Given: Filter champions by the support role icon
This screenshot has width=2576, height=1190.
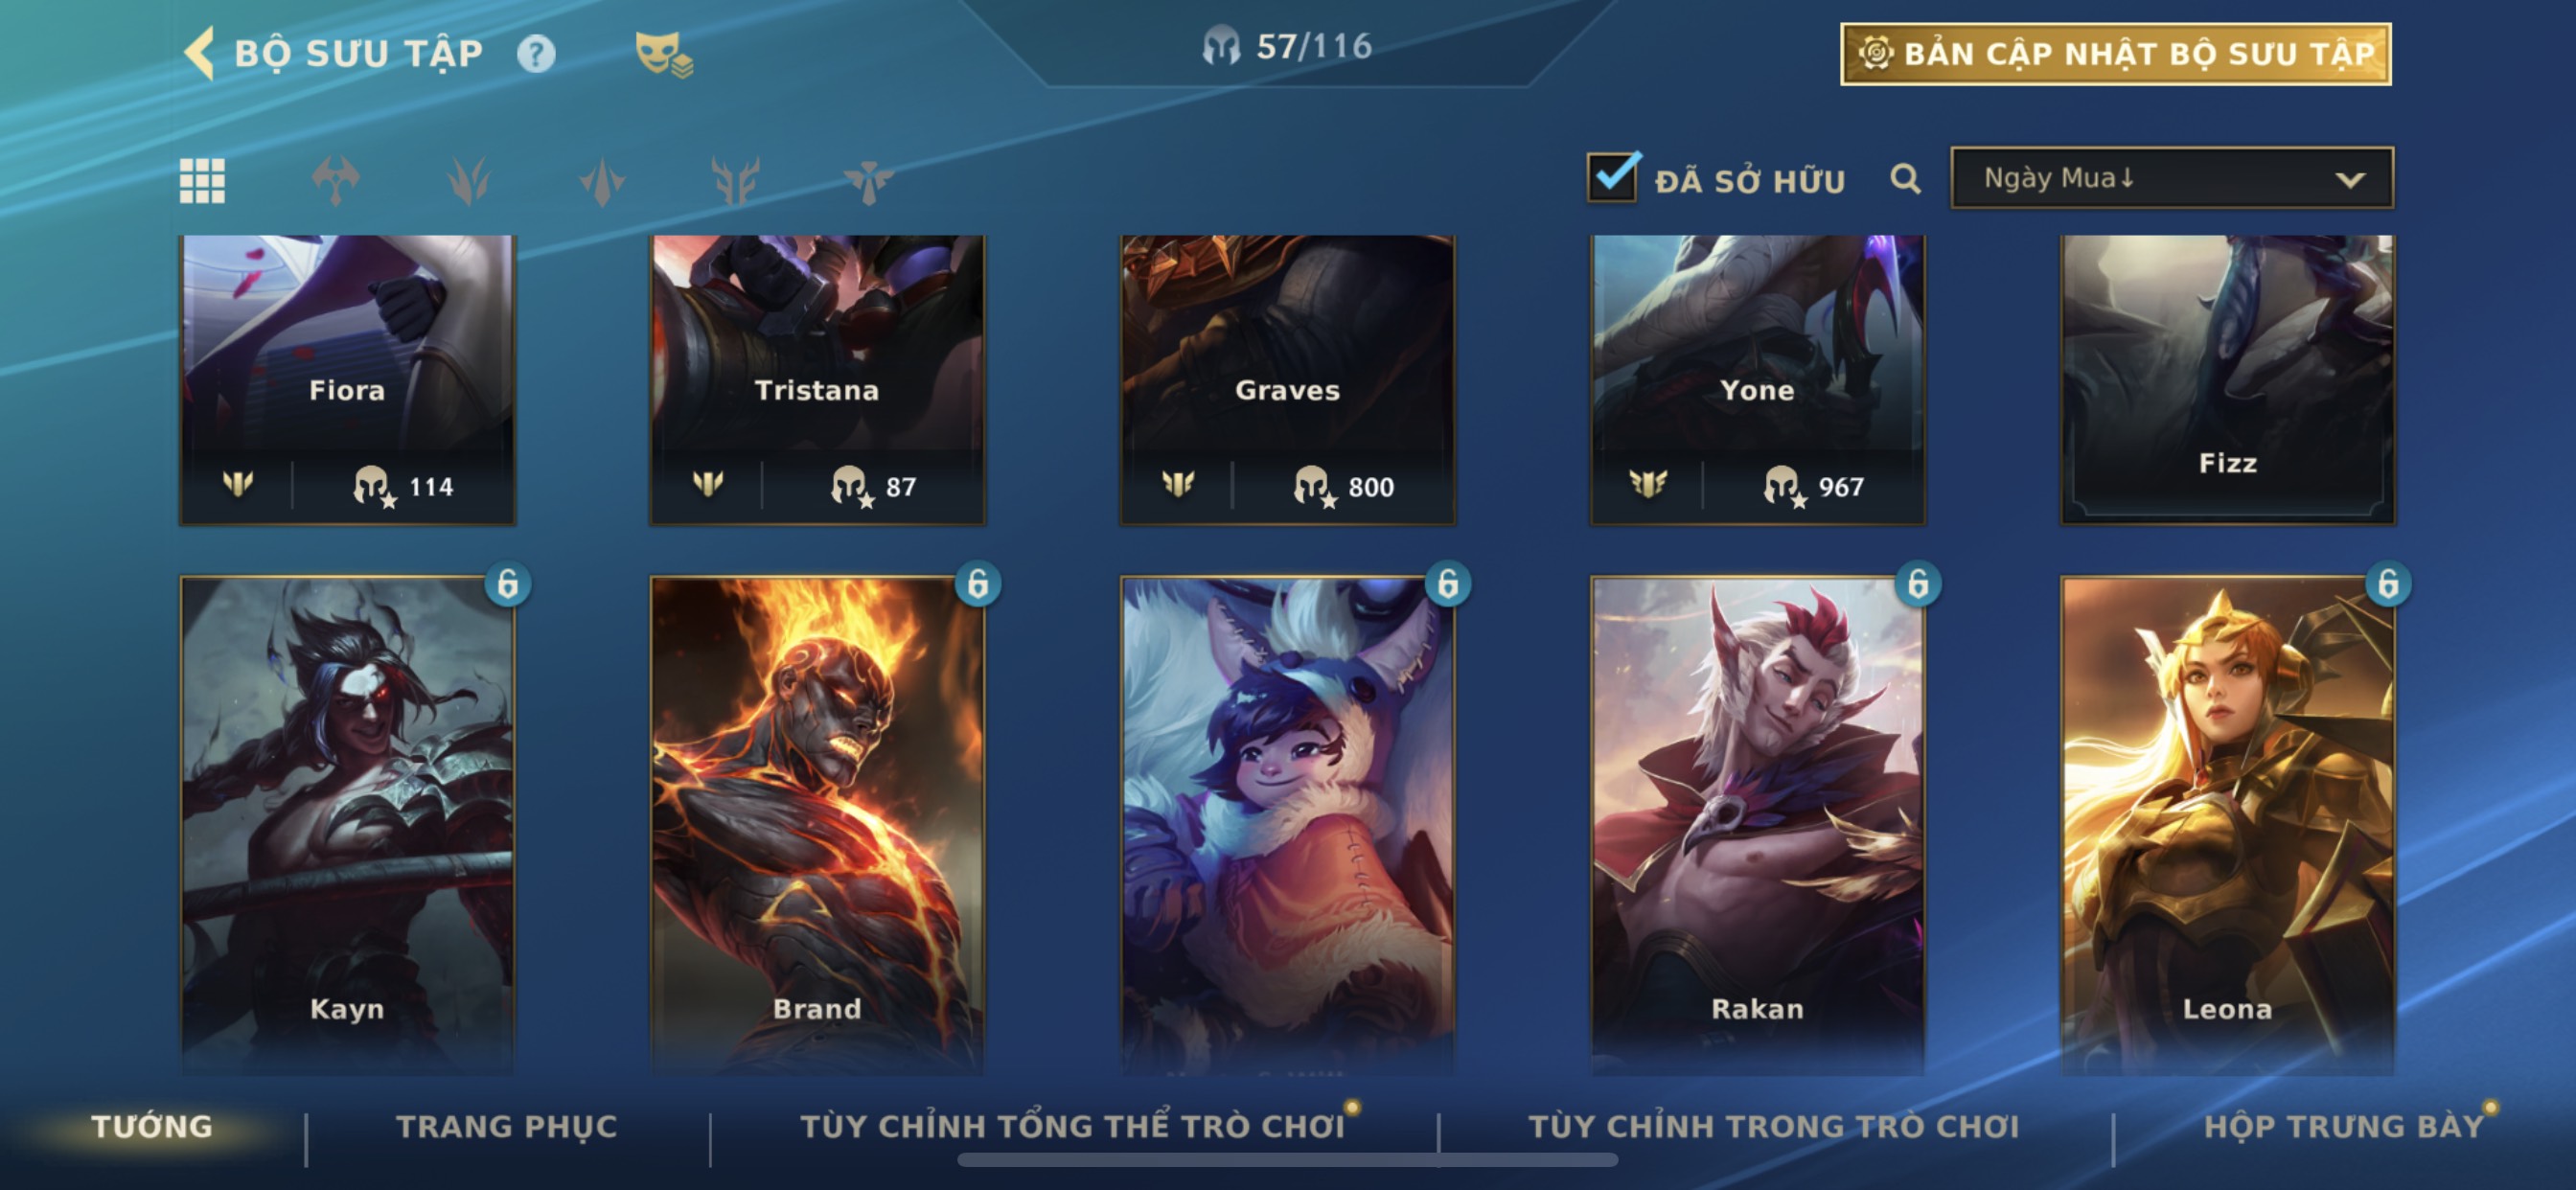Looking at the screenshot, I should click(868, 181).
